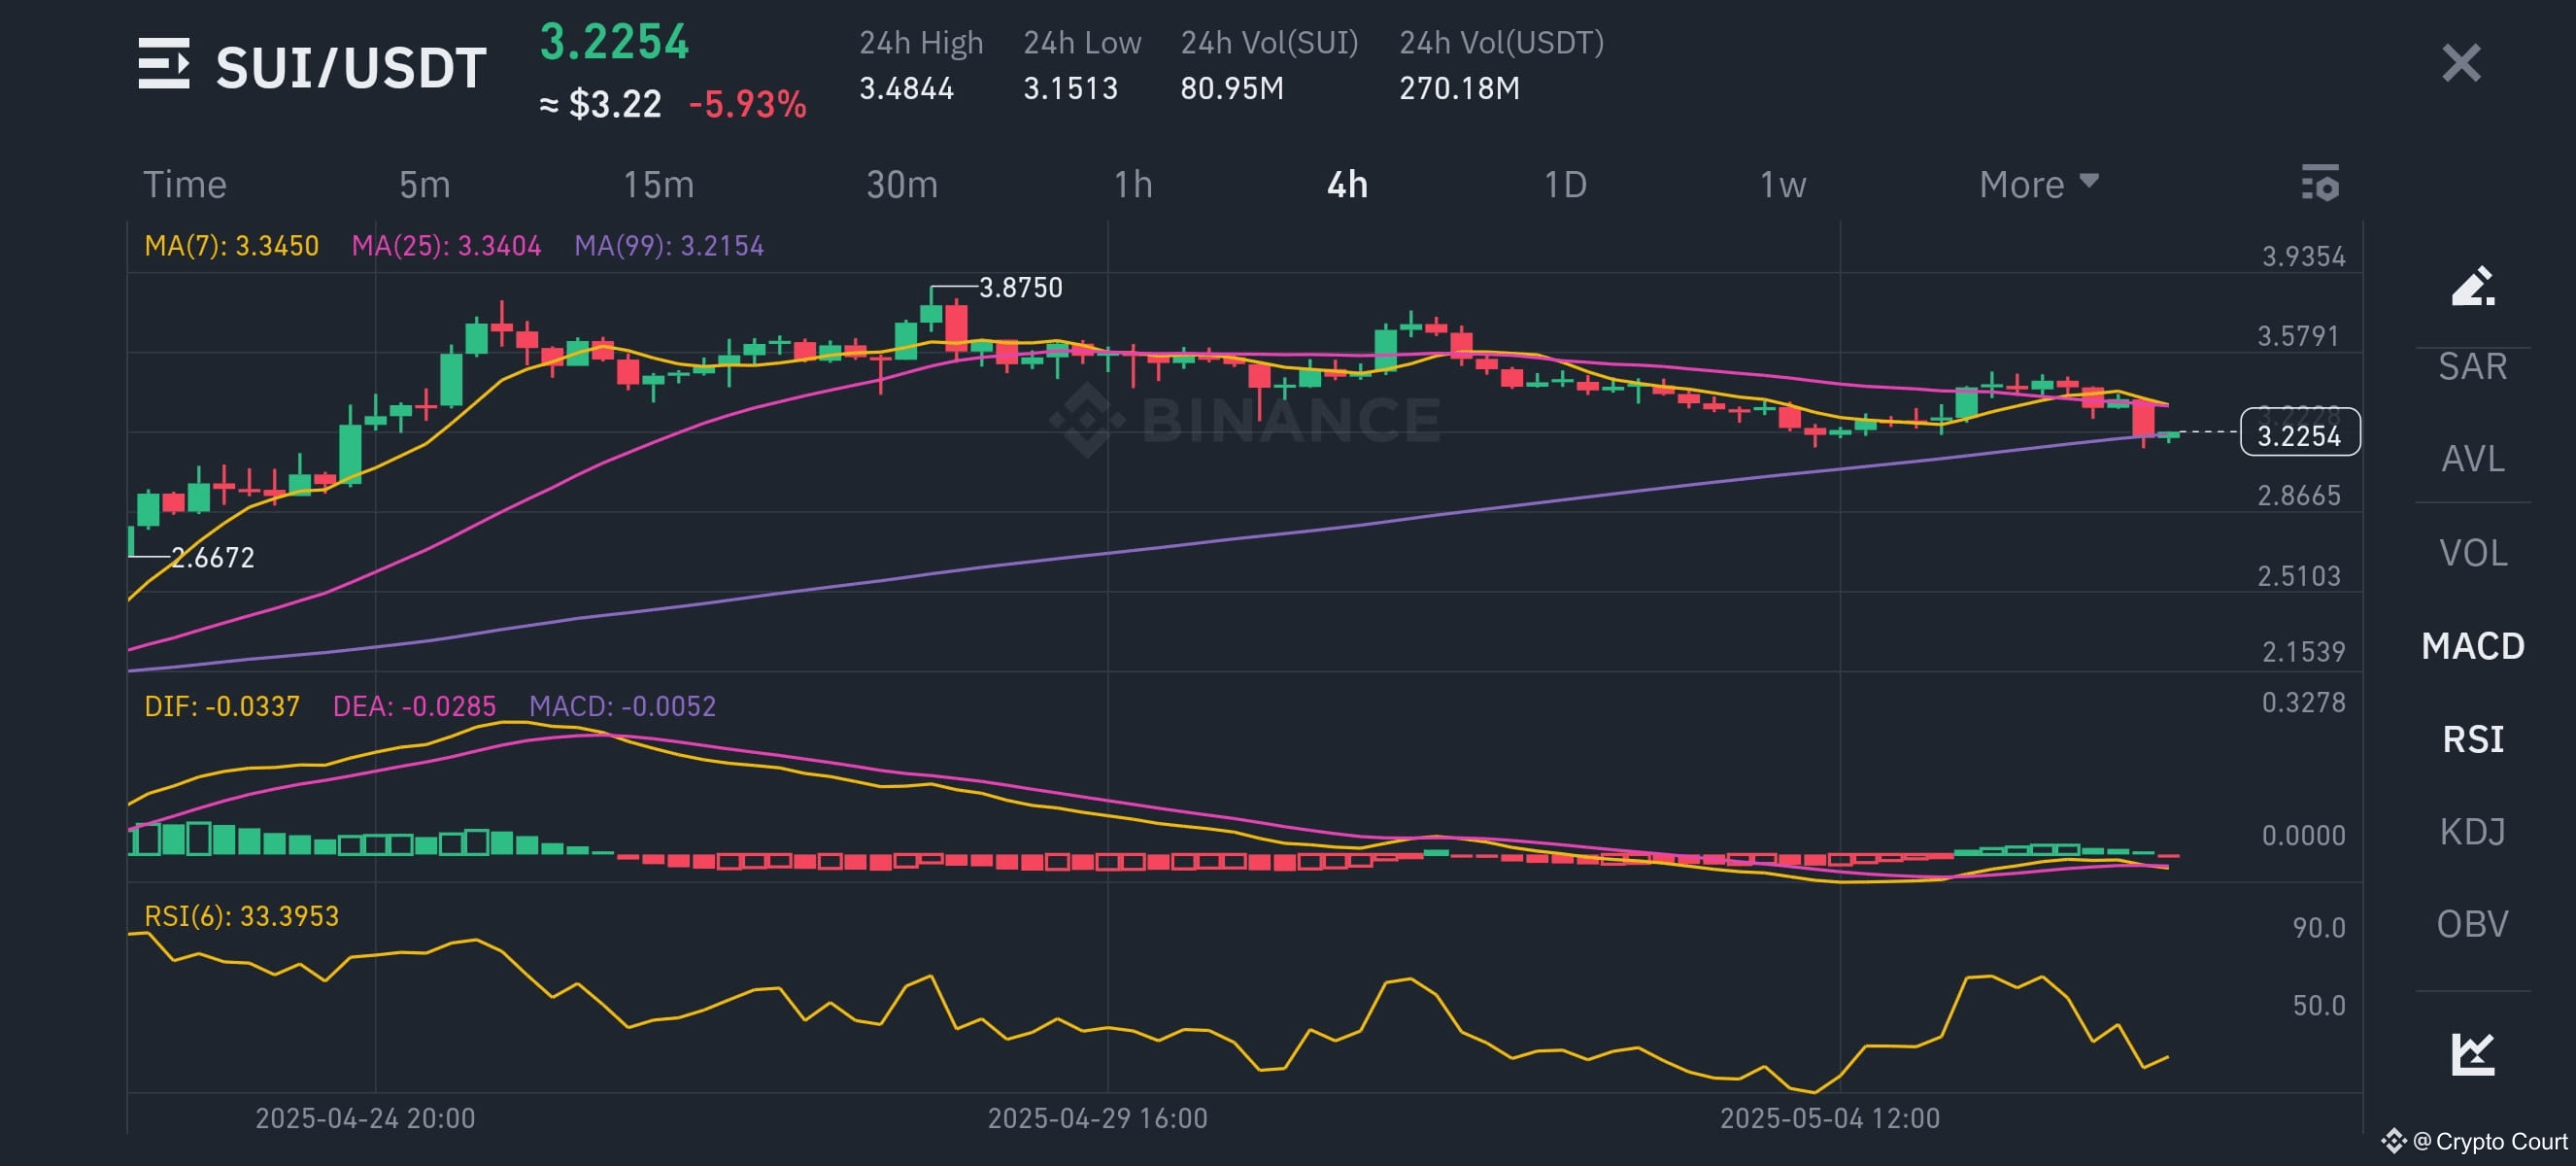Select the 1h interval tab
This screenshot has height=1166, width=2576.
click(1133, 185)
